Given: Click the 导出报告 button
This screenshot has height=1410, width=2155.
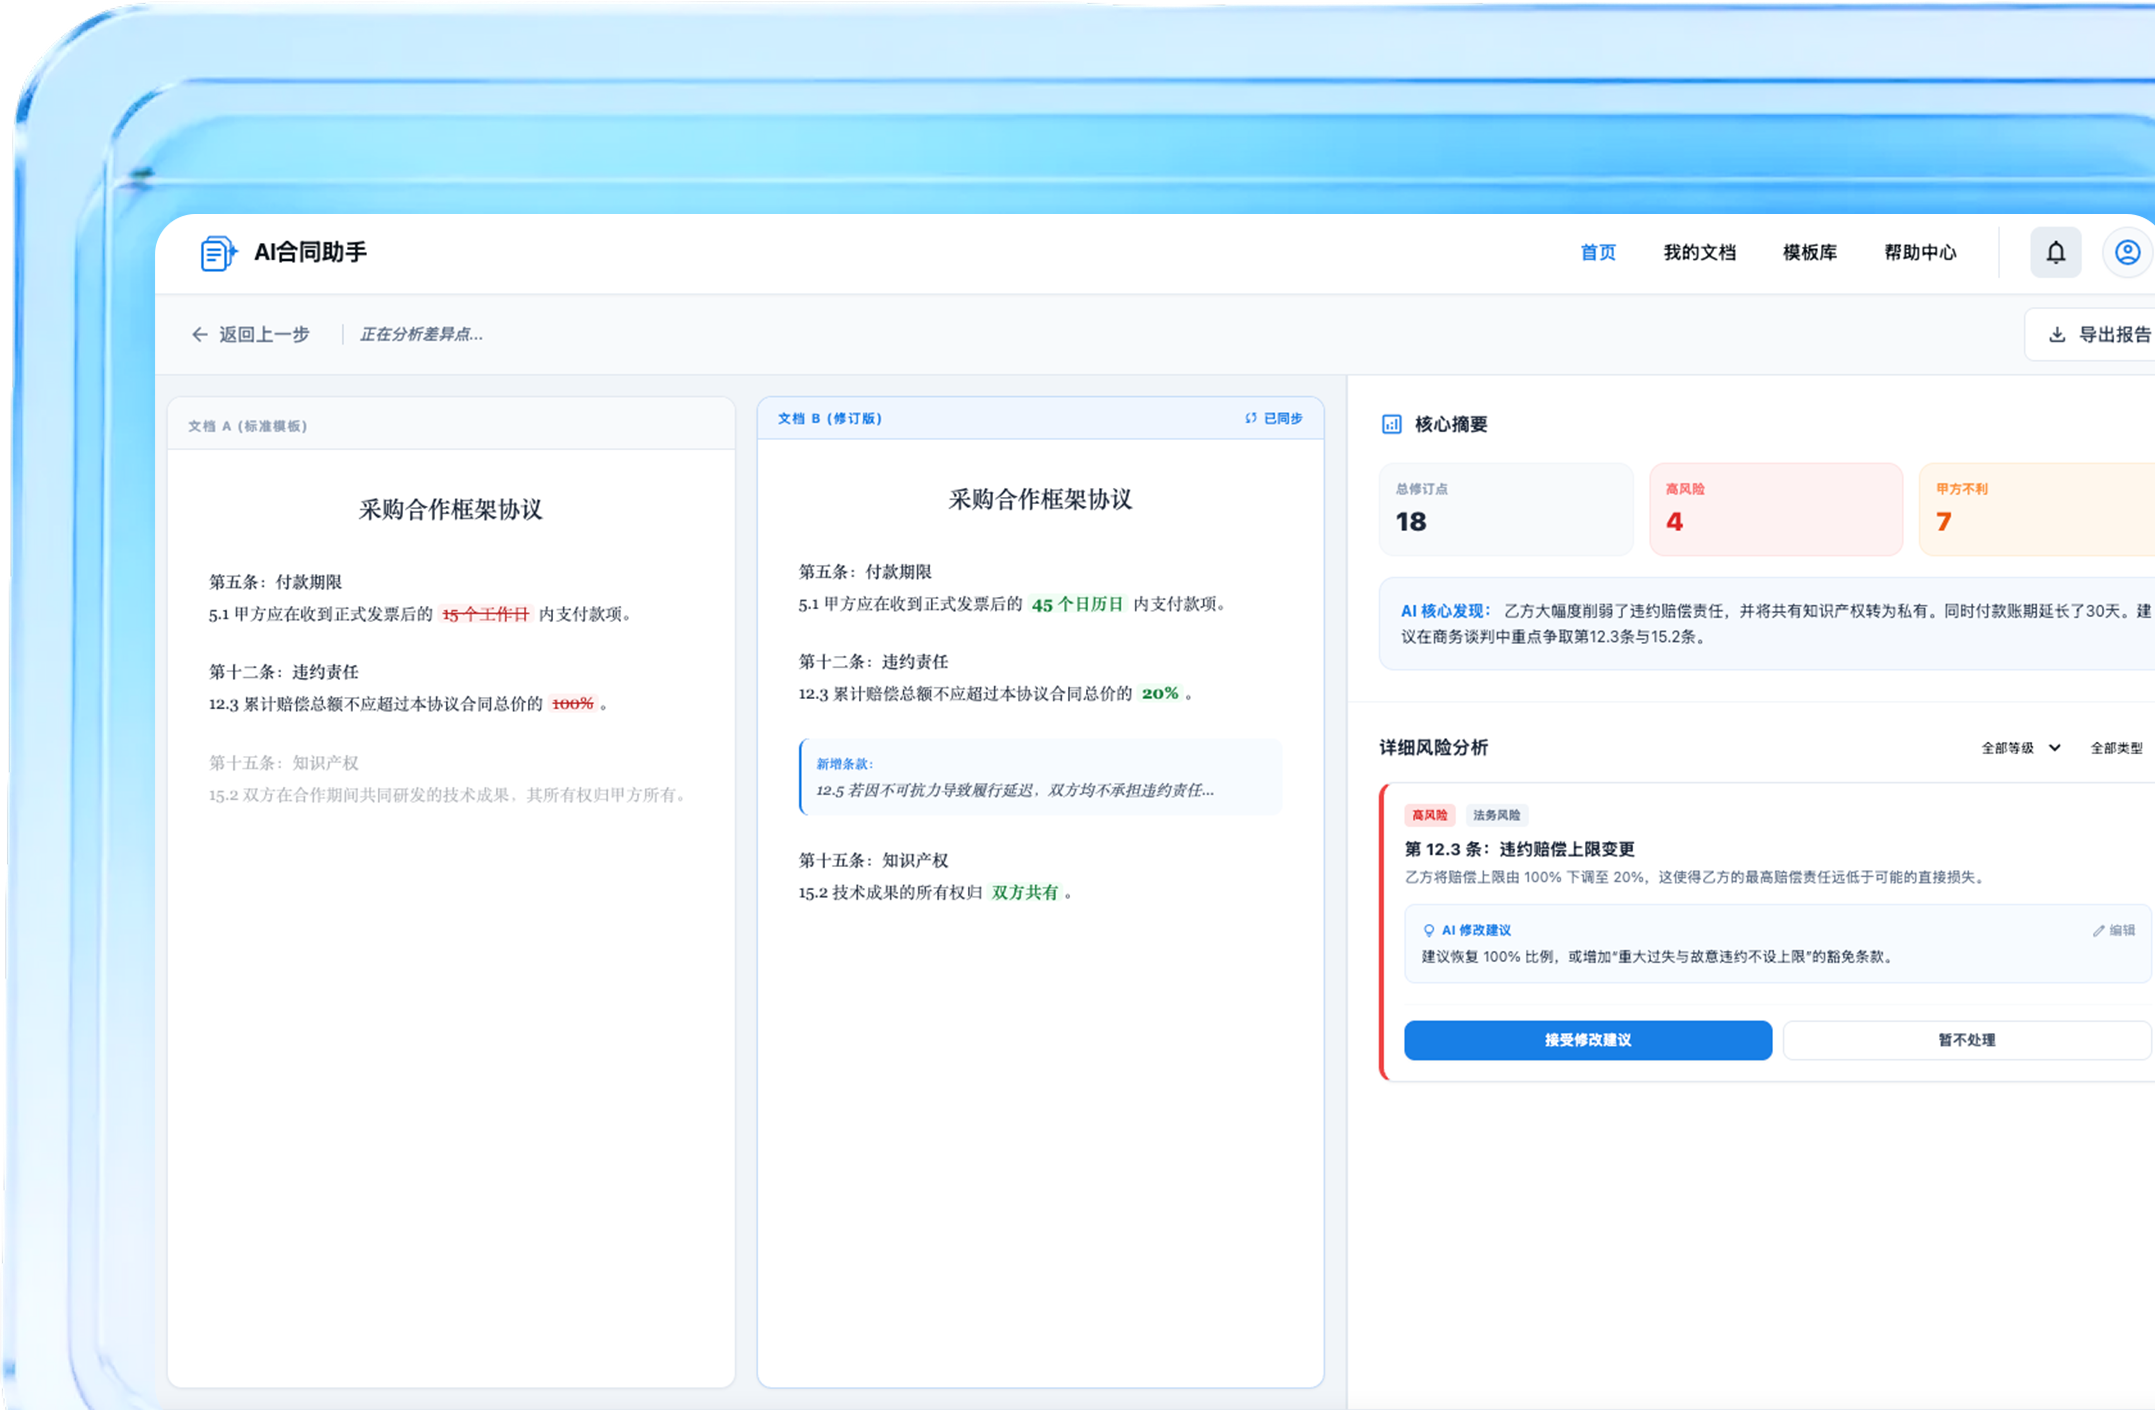Looking at the screenshot, I should tap(2090, 335).
